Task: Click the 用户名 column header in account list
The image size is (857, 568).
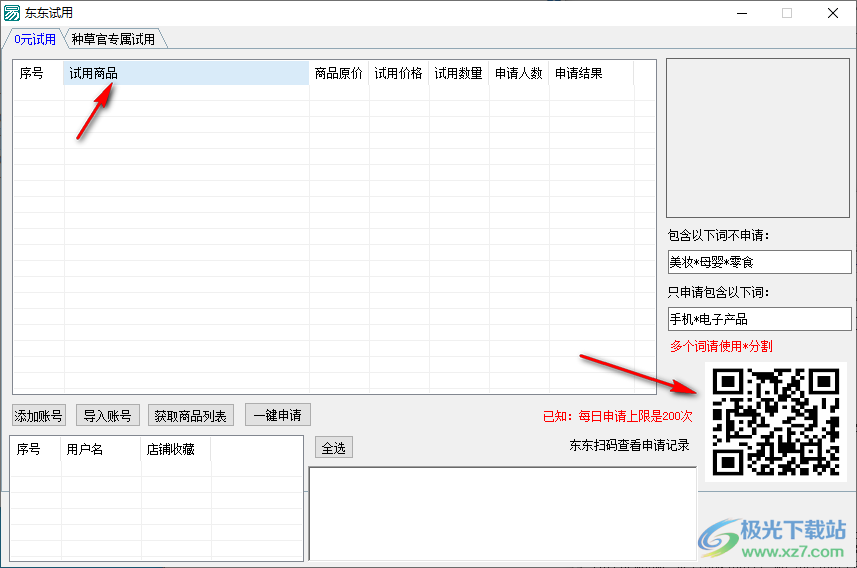Action: click(x=101, y=449)
